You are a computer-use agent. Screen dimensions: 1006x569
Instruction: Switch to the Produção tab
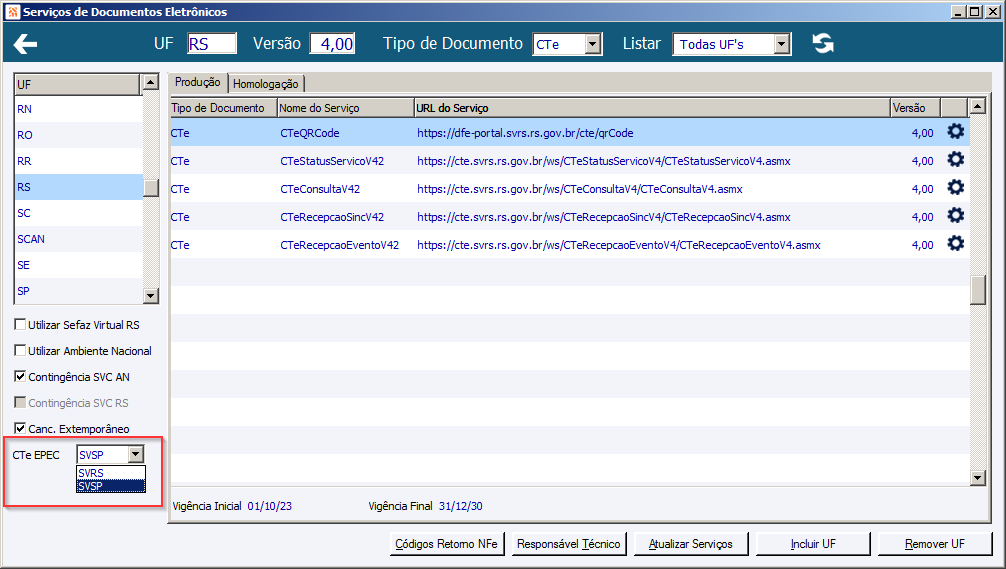pos(198,82)
